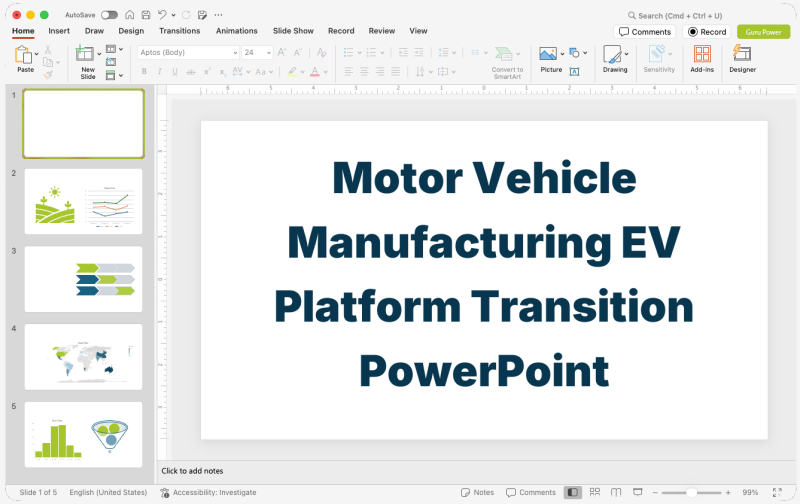Click the Decrease Font Size icon
Screen dimensions: 800x504
click(298, 52)
